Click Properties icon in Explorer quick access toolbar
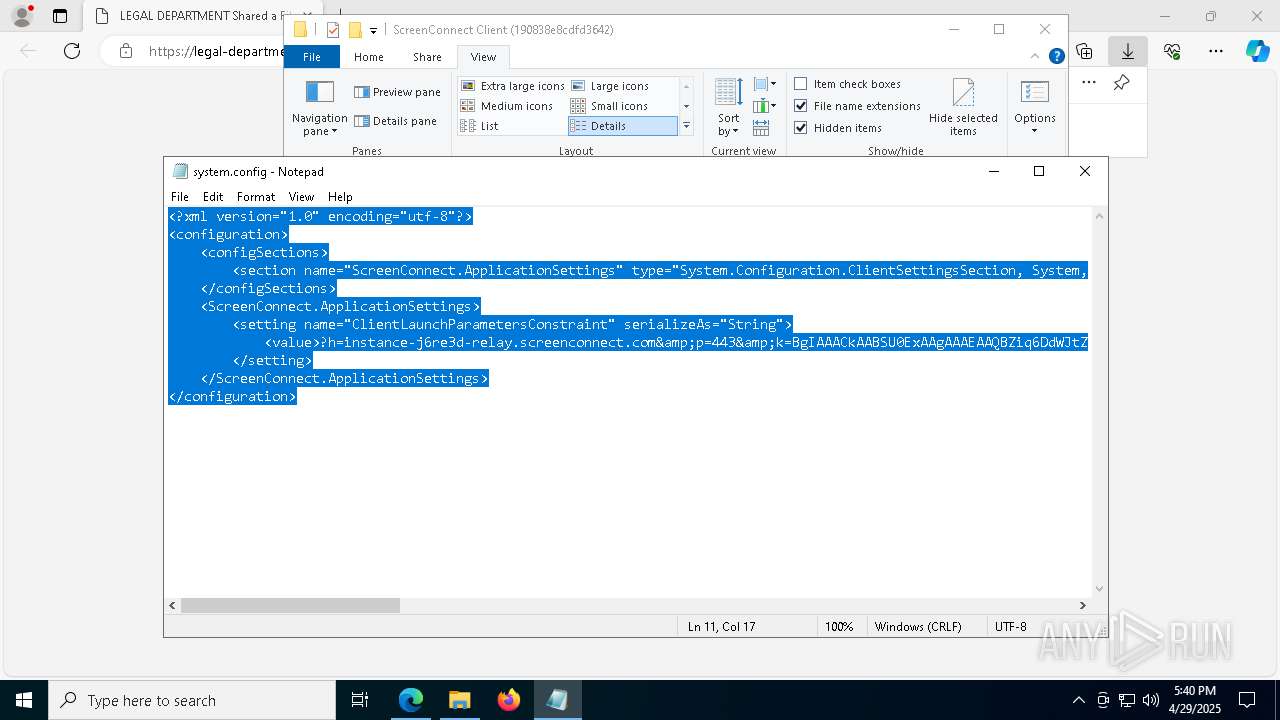1280x720 pixels. tap(333, 30)
